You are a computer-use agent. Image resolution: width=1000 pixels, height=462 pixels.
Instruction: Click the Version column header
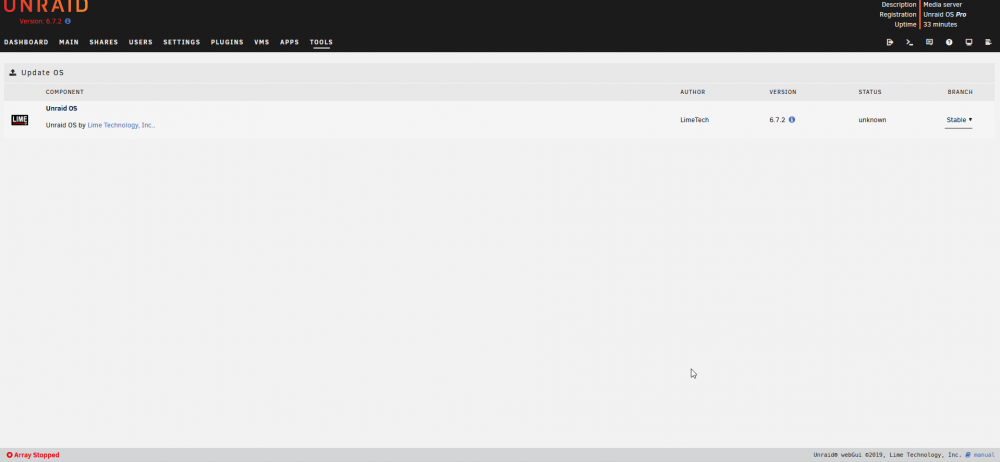[x=783, y=92]
